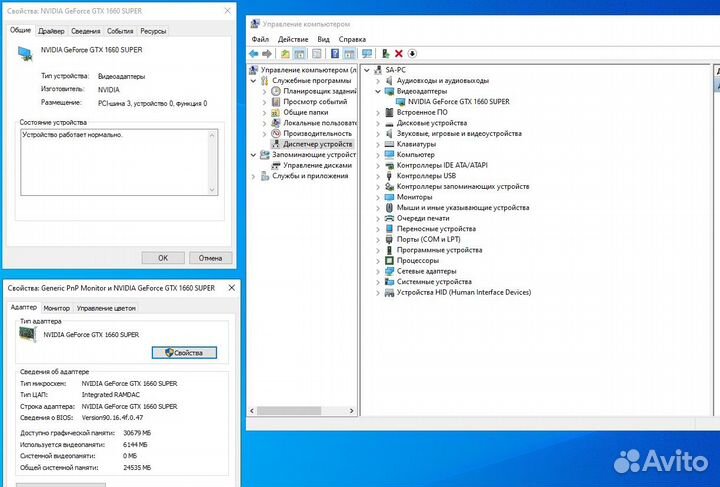This screenshot has width=720, height=487.
Task: Click the Отмена button
Action: (x=210, y=257)
